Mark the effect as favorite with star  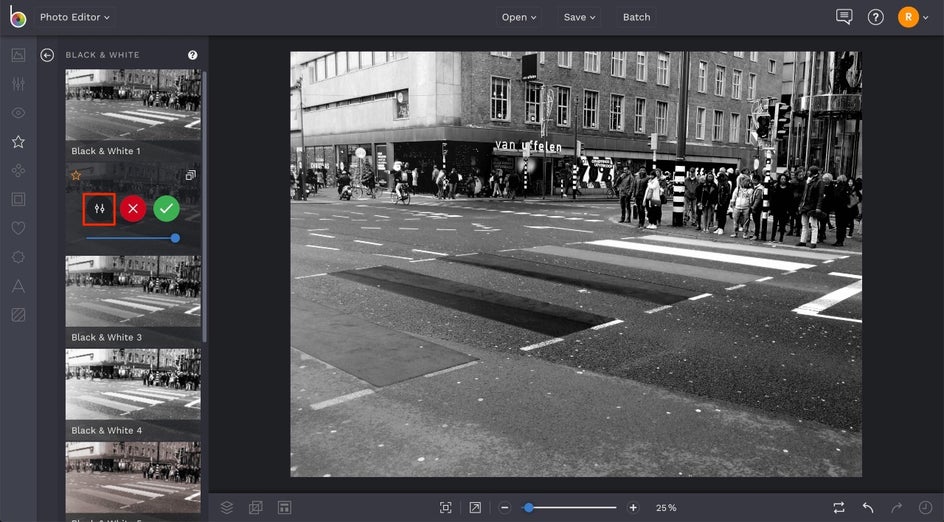pos(76,175)
